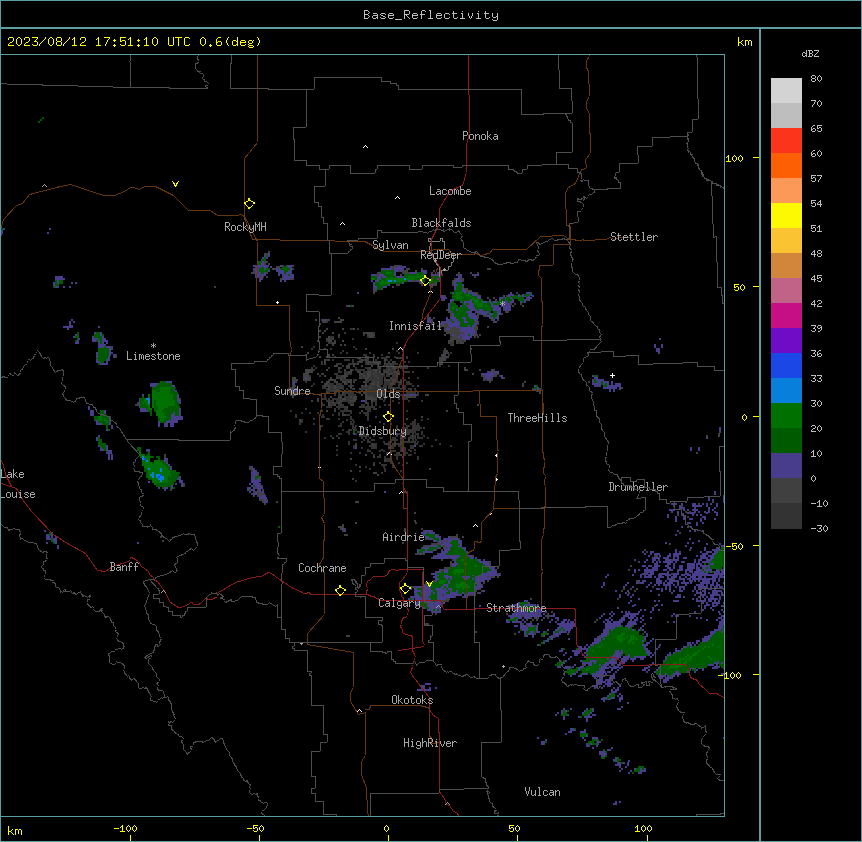Click the Didsbury town label
The image size is (862, 842).
pos(383,431)
